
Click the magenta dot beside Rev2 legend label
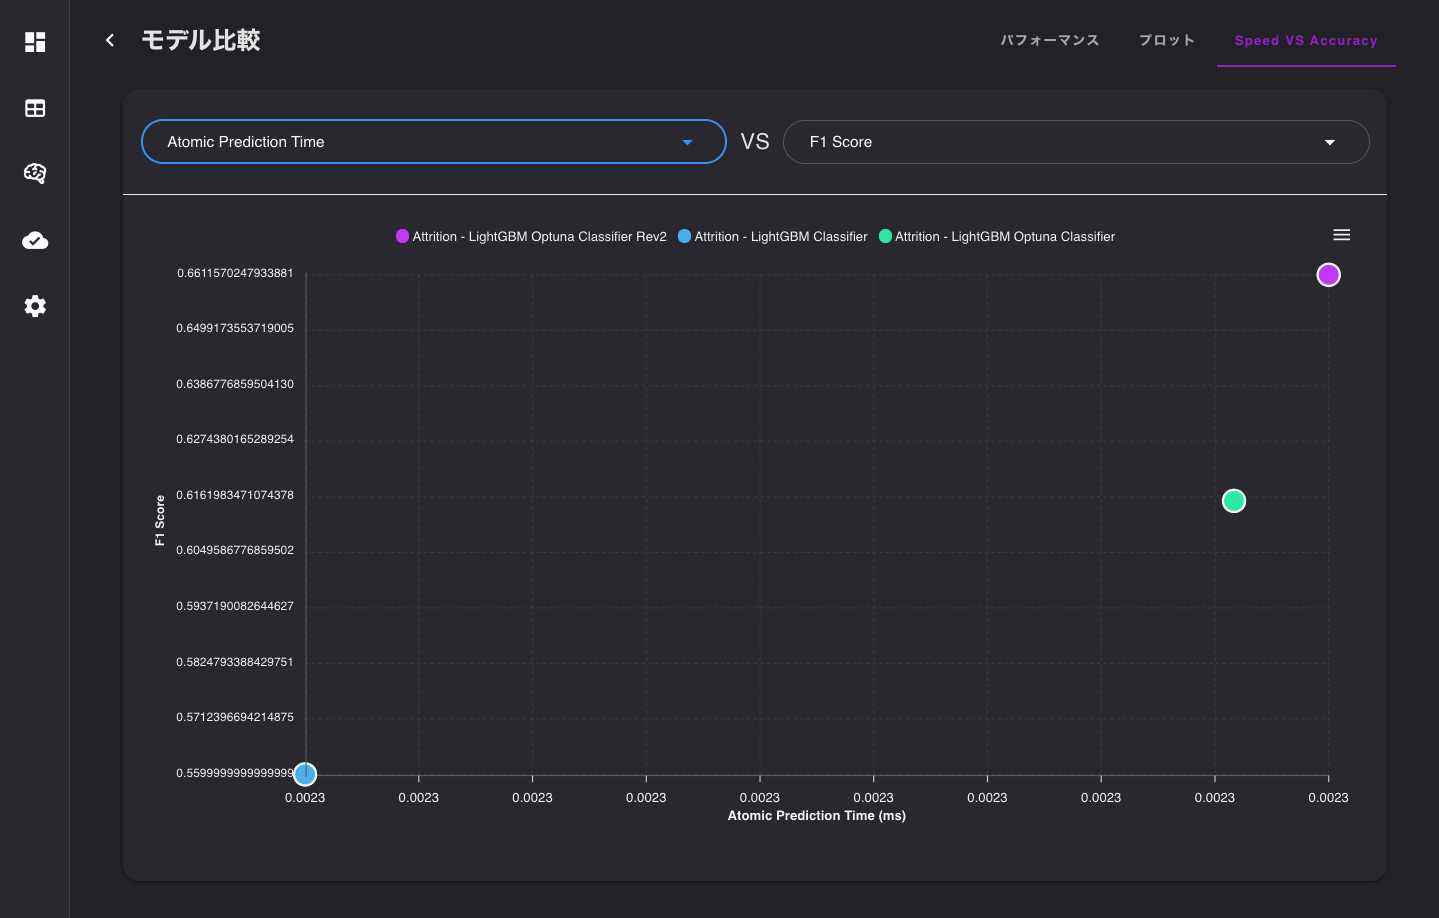point(401,236)
